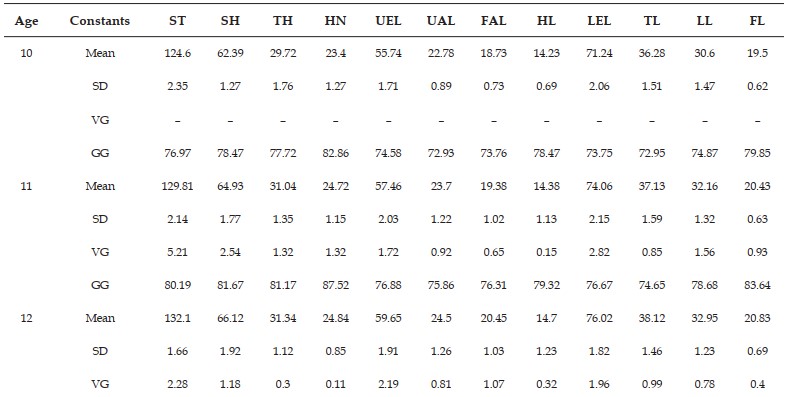Viewport: 801px width, 397px height.
Task: Select the Constants column header
Action: tap(100, 21)
